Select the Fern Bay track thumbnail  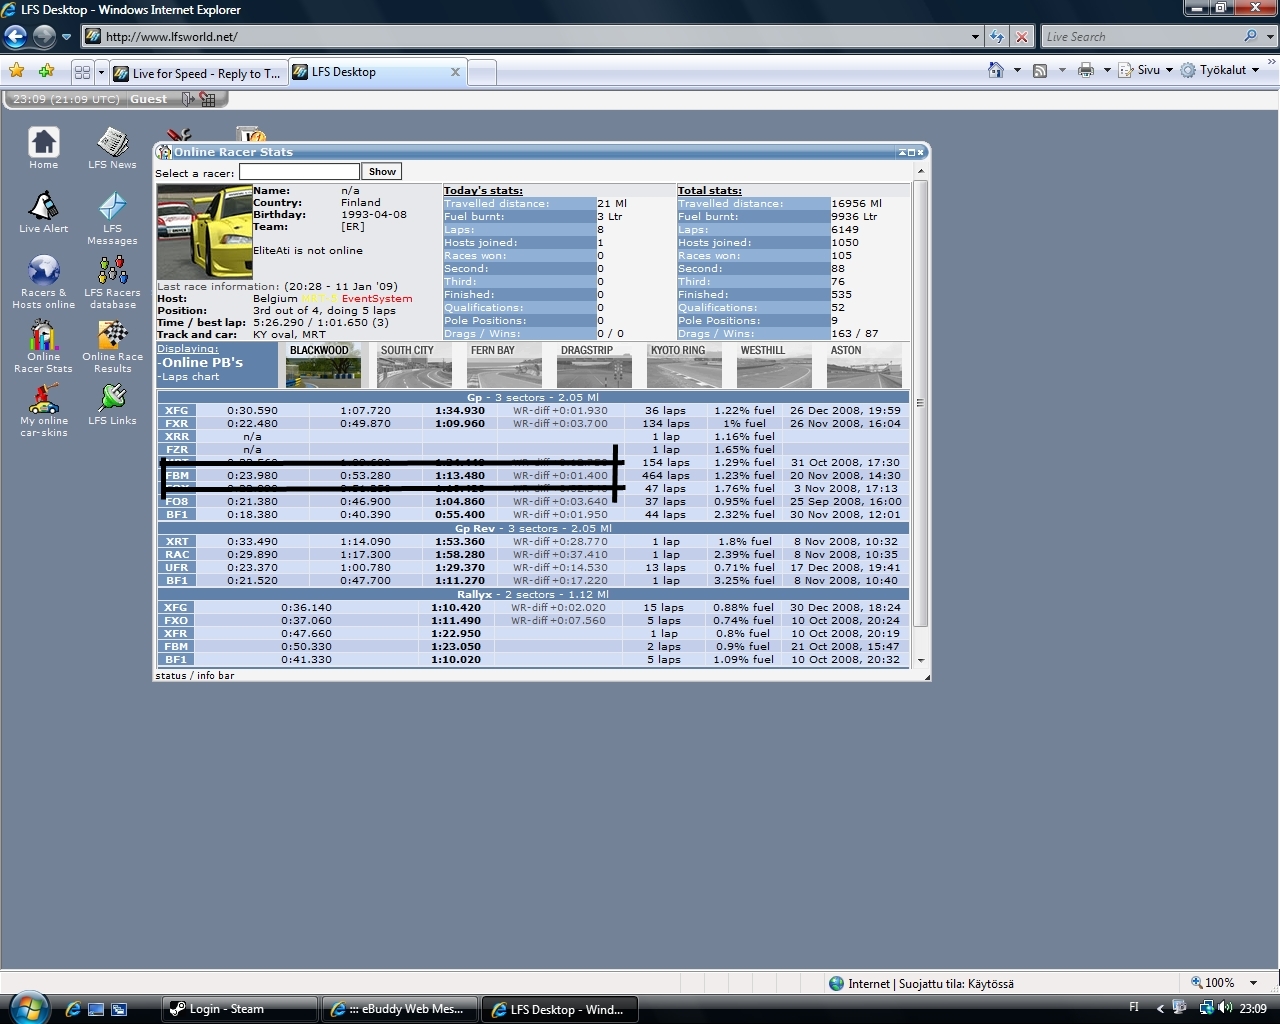point(503,365)
